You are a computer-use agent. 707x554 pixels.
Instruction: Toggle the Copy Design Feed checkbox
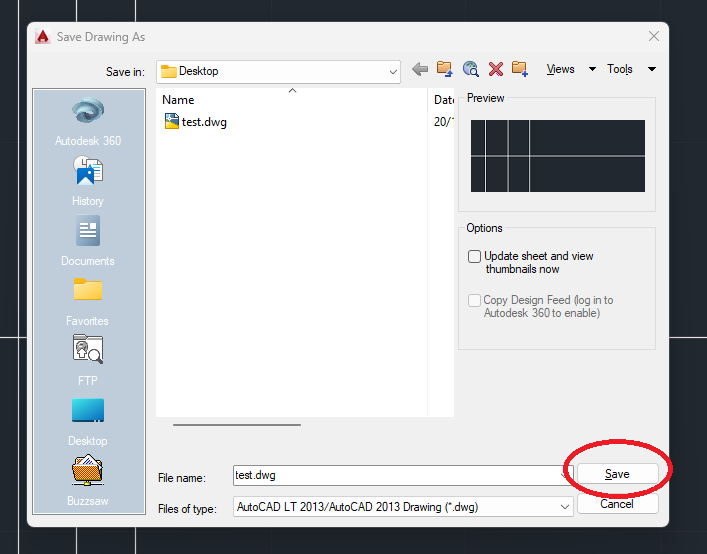(x=474, y=300)
